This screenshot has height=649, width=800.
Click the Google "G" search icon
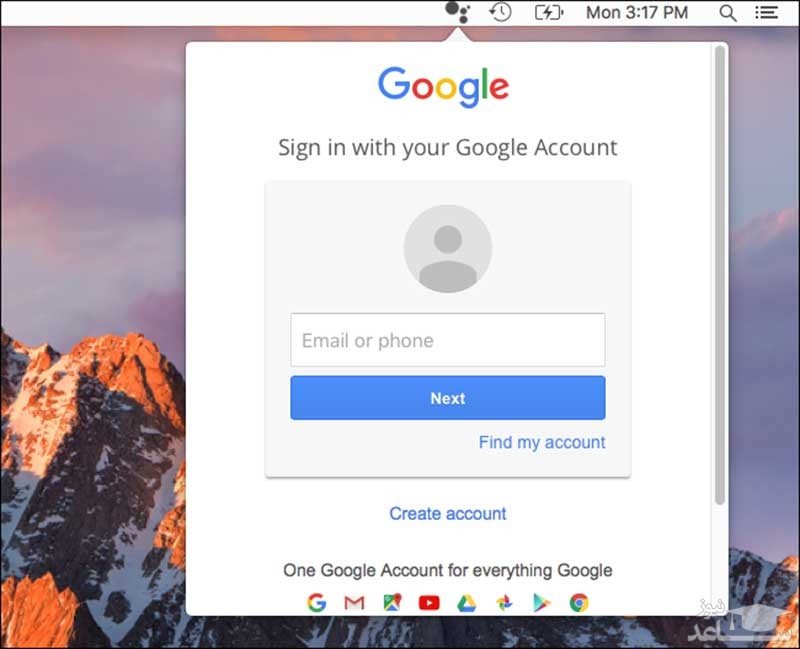click(x=317, y=603)
